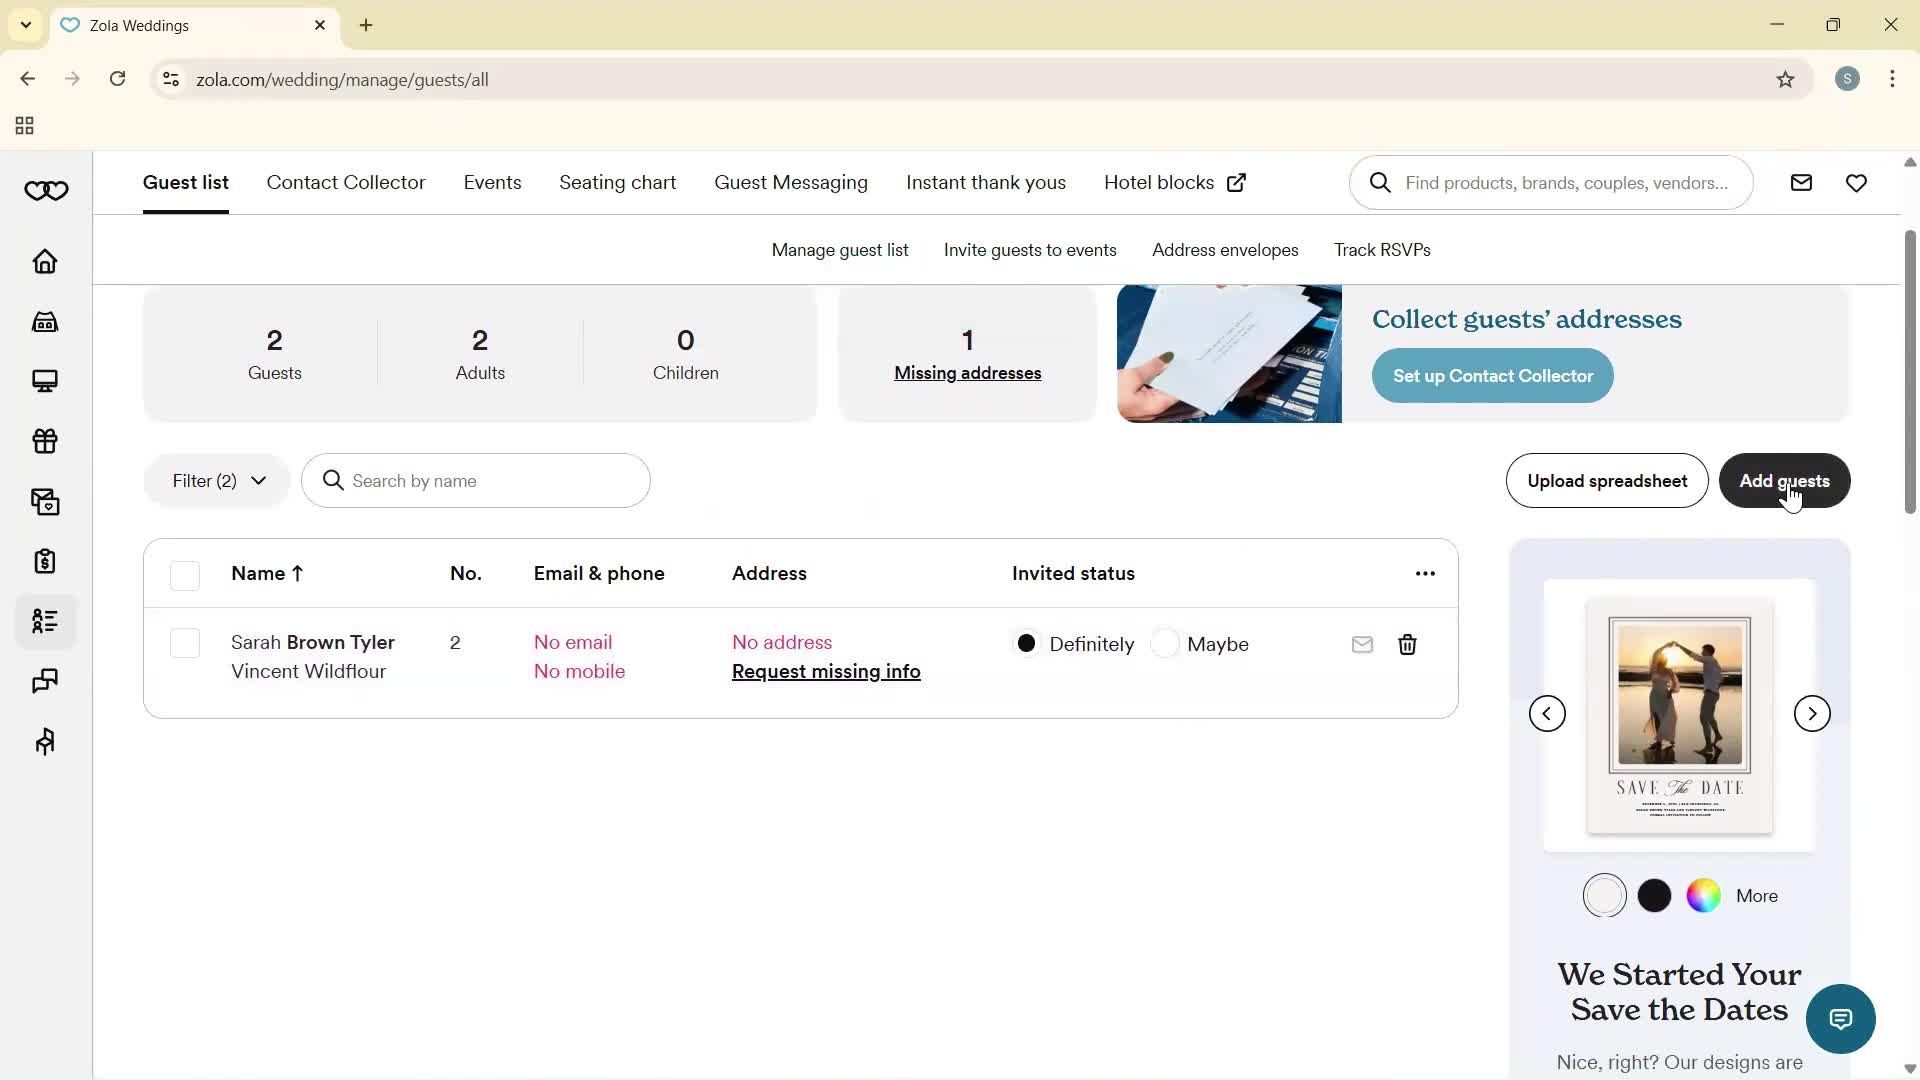Image resolution: width=1920 pixels, height=1080 pixels.
Task: Open the three-dot menu above guest table
Action: [x=1424, y=573]
